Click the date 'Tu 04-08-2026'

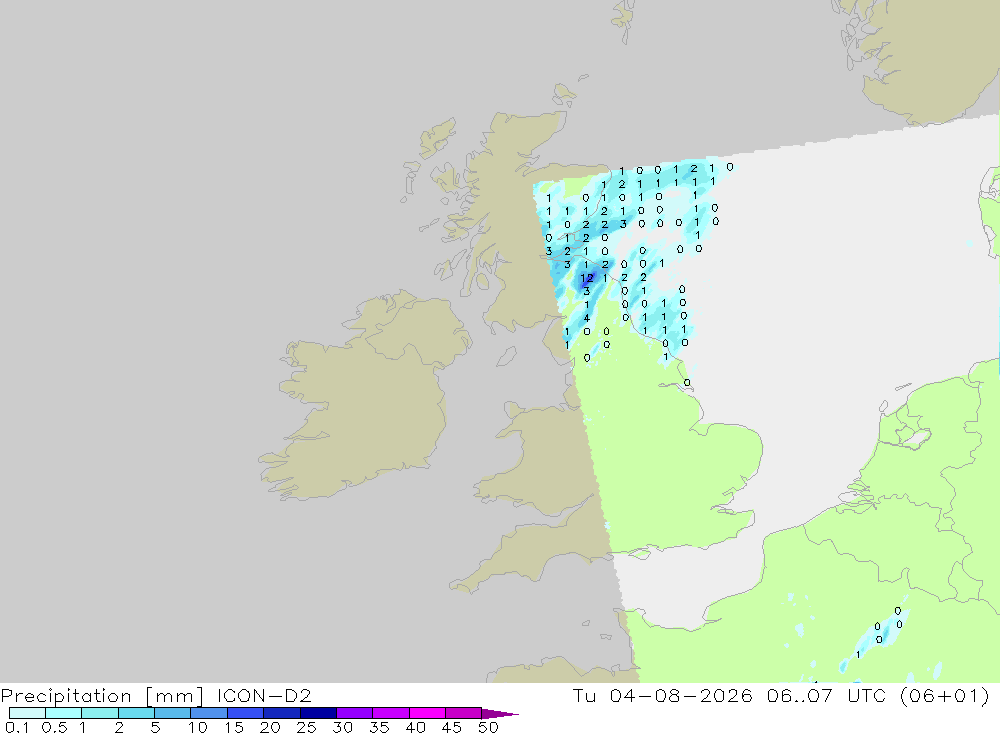(x=663, y=695)
